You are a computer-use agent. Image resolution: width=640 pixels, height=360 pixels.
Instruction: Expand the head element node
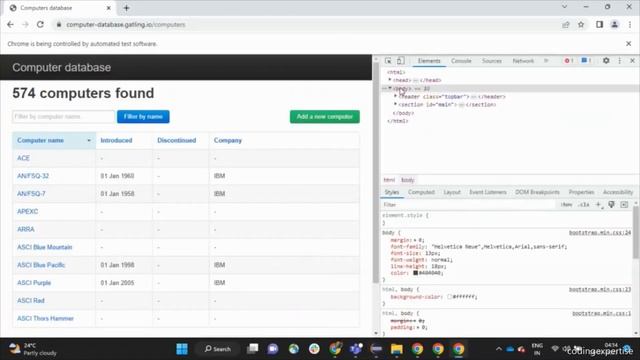pos(389,80)
